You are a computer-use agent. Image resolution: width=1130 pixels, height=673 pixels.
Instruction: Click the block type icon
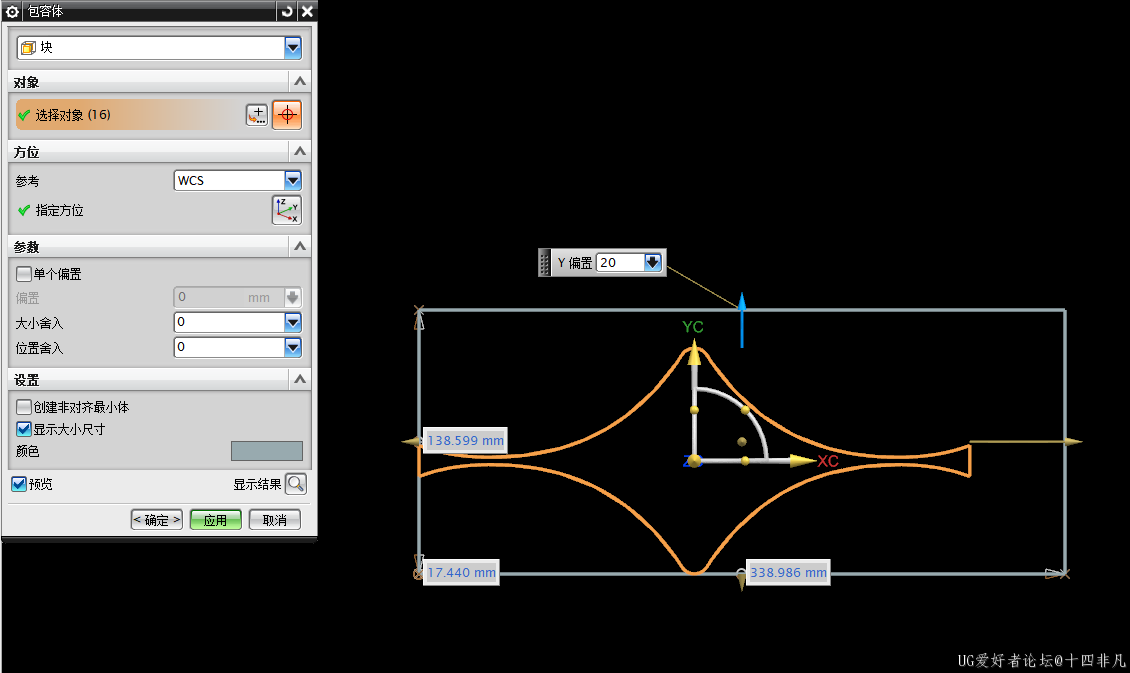[x=27, y=48]
